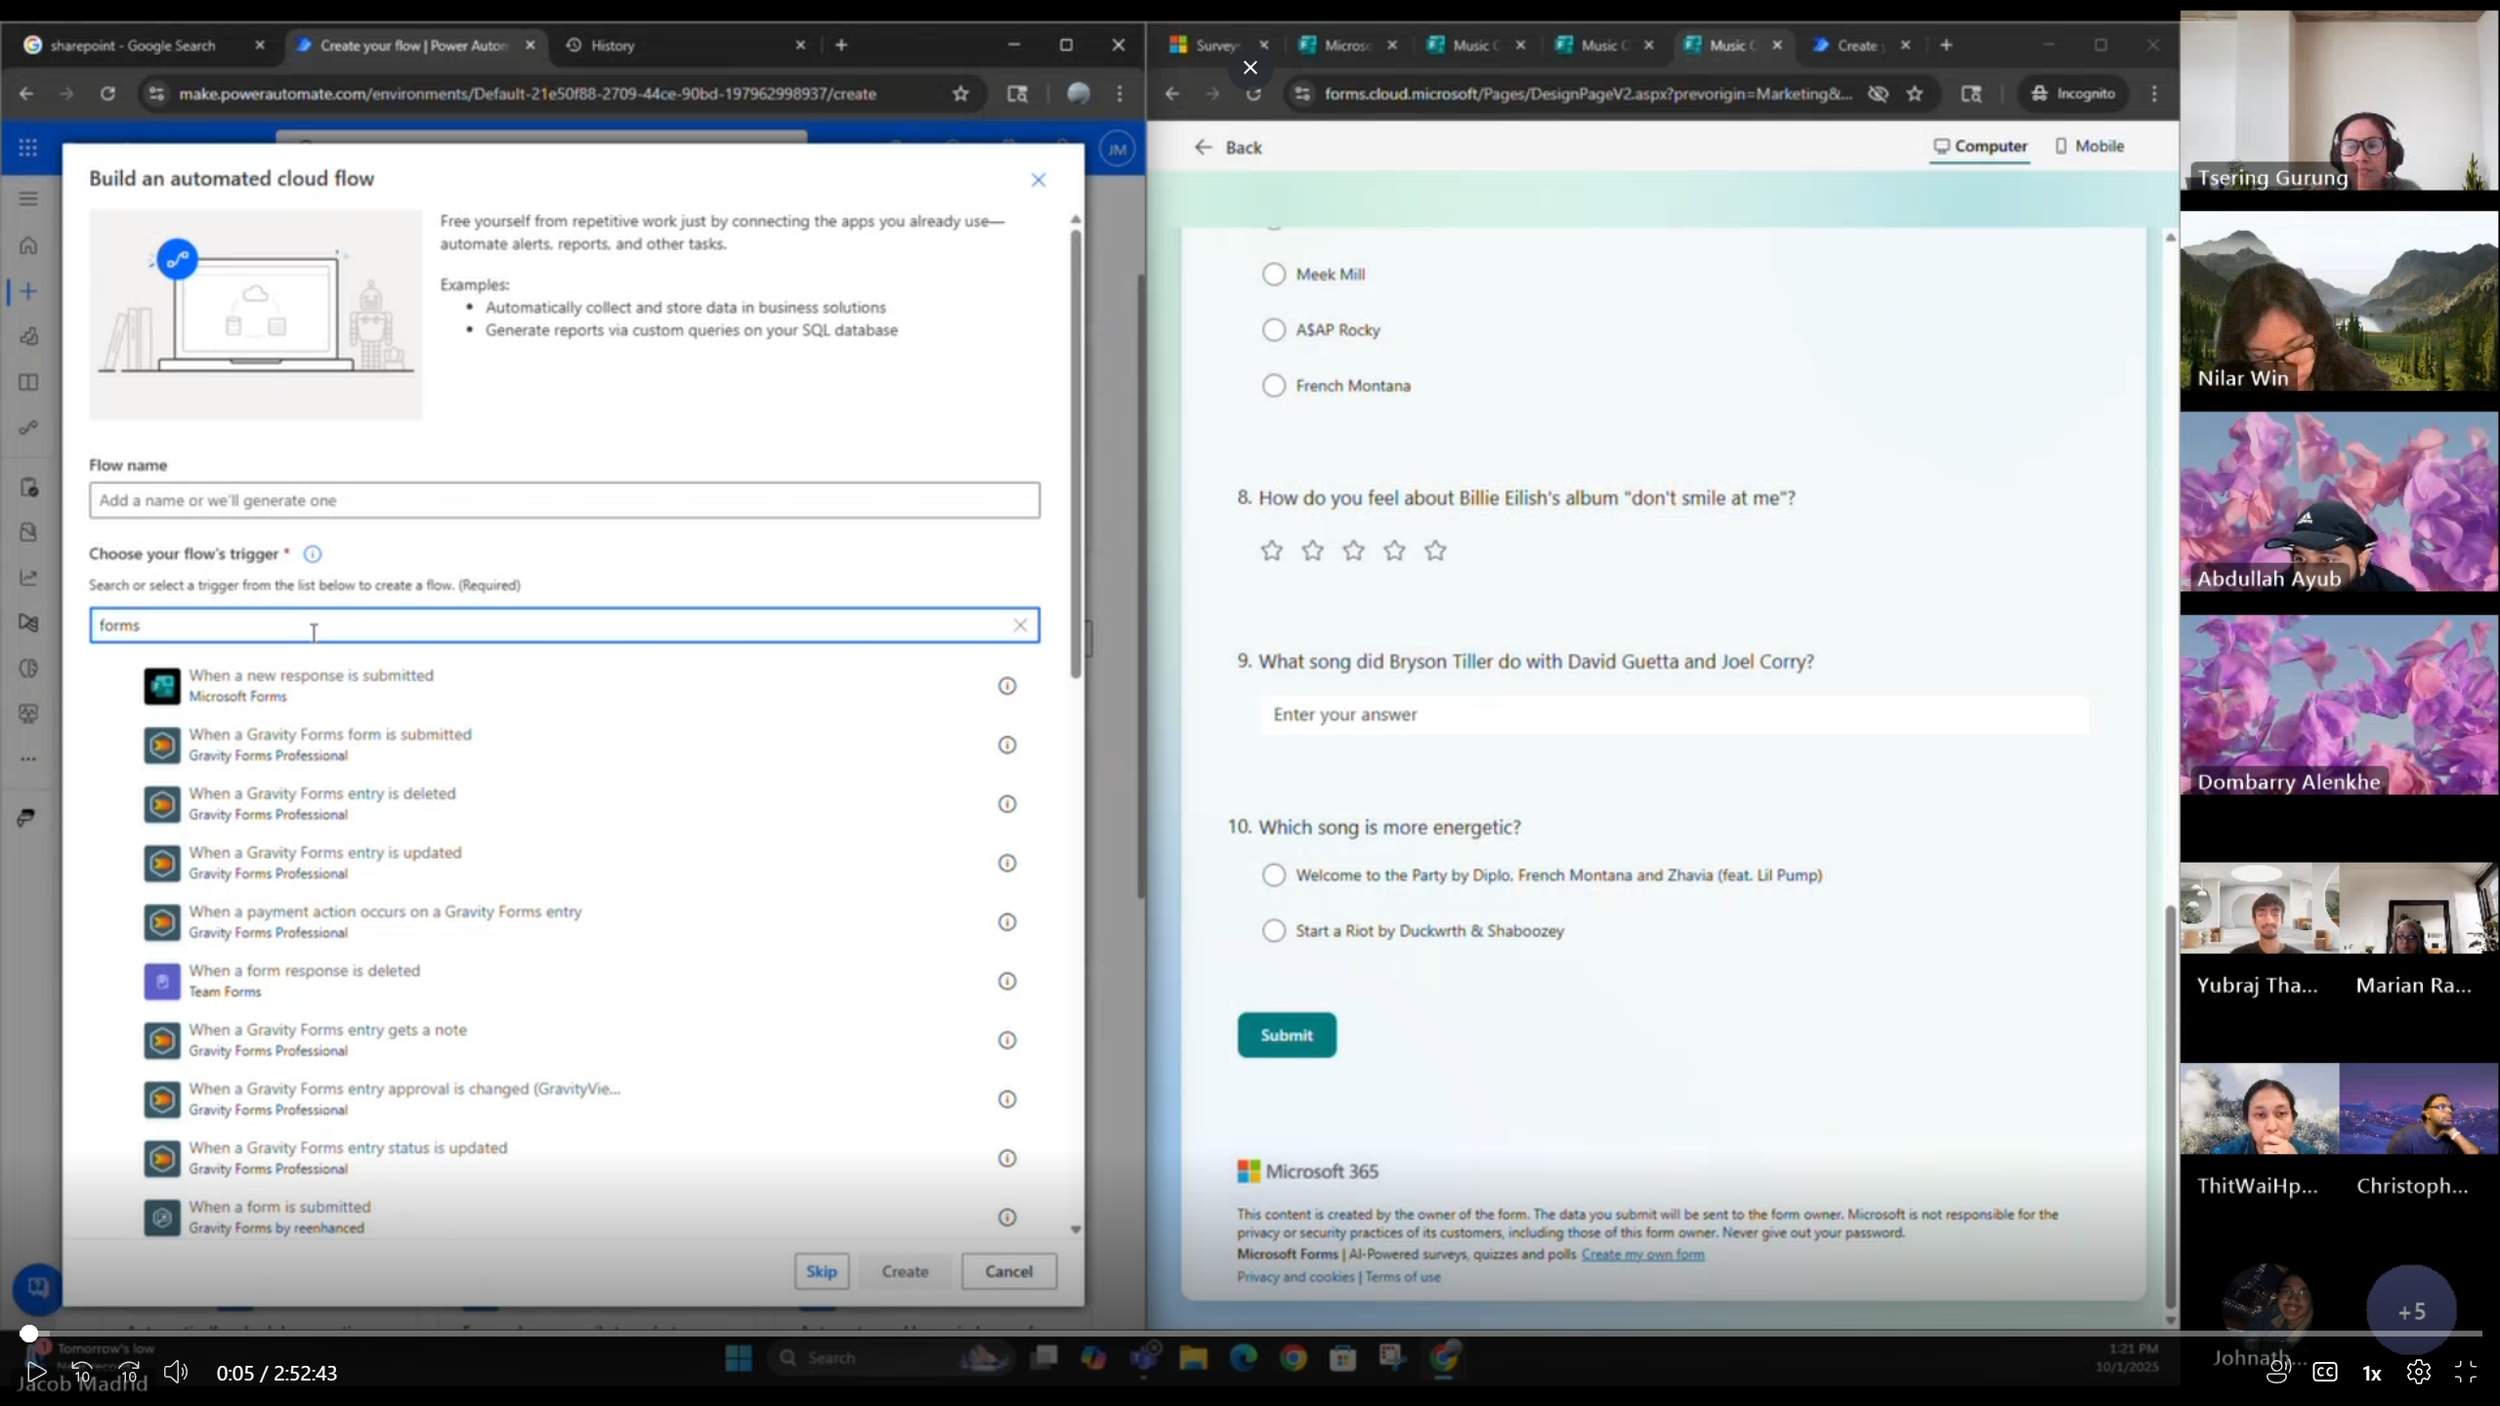Image resolution: width=2500 pixels, height=1406 pixels.
Task: Select the Meek Mill radio option
Action: coord(1273,274)
